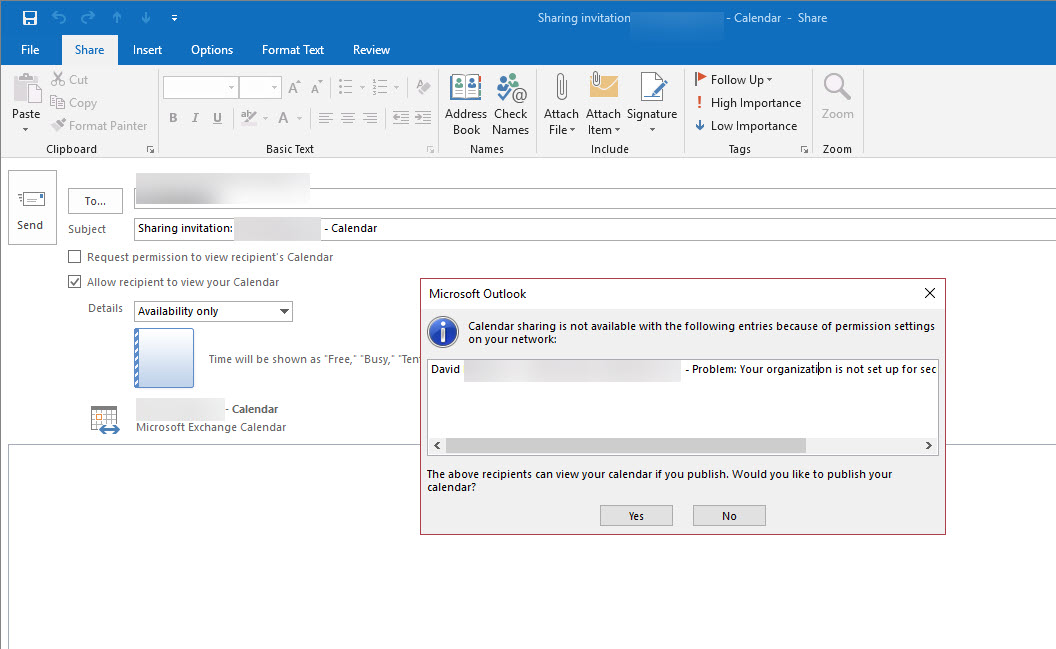Go to next item with down arrow

[x=145, y=18]
